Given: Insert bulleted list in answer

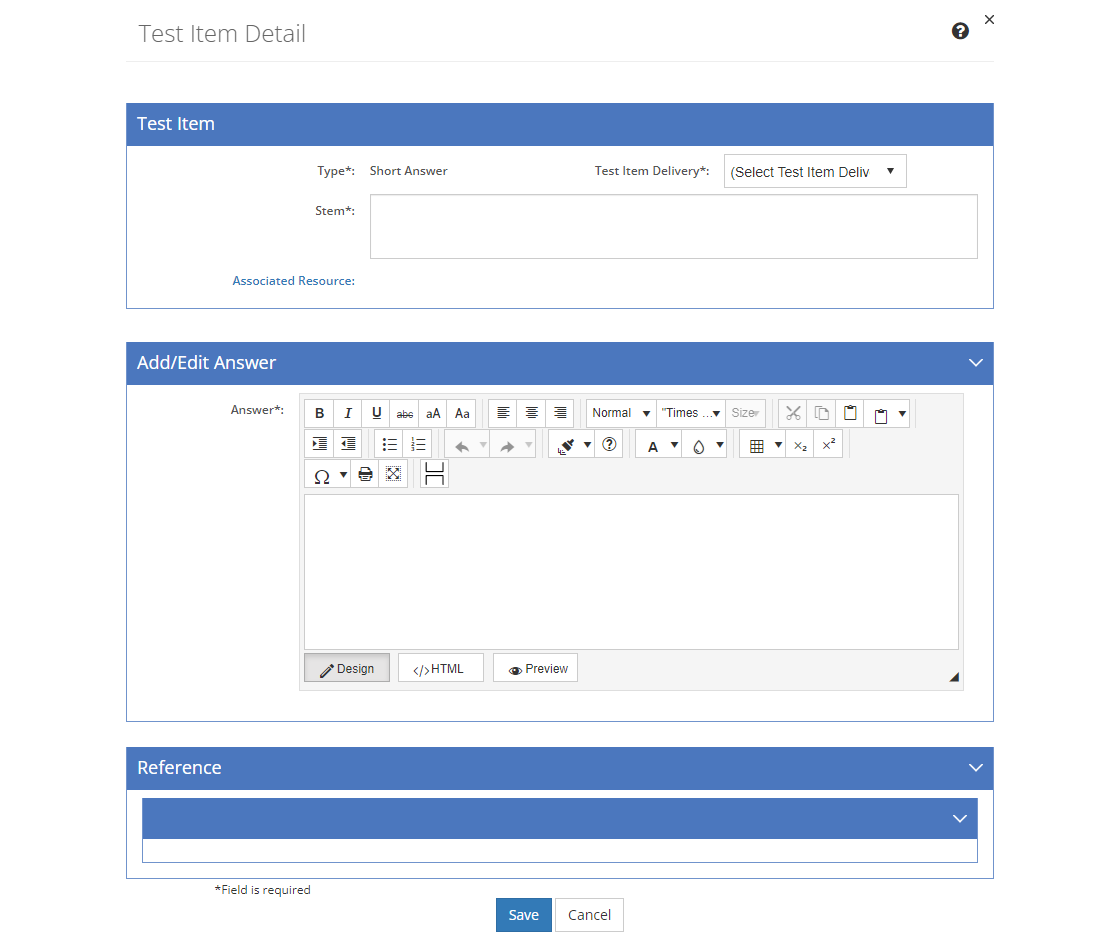Looking at the screenshot, I should [389, 445].
